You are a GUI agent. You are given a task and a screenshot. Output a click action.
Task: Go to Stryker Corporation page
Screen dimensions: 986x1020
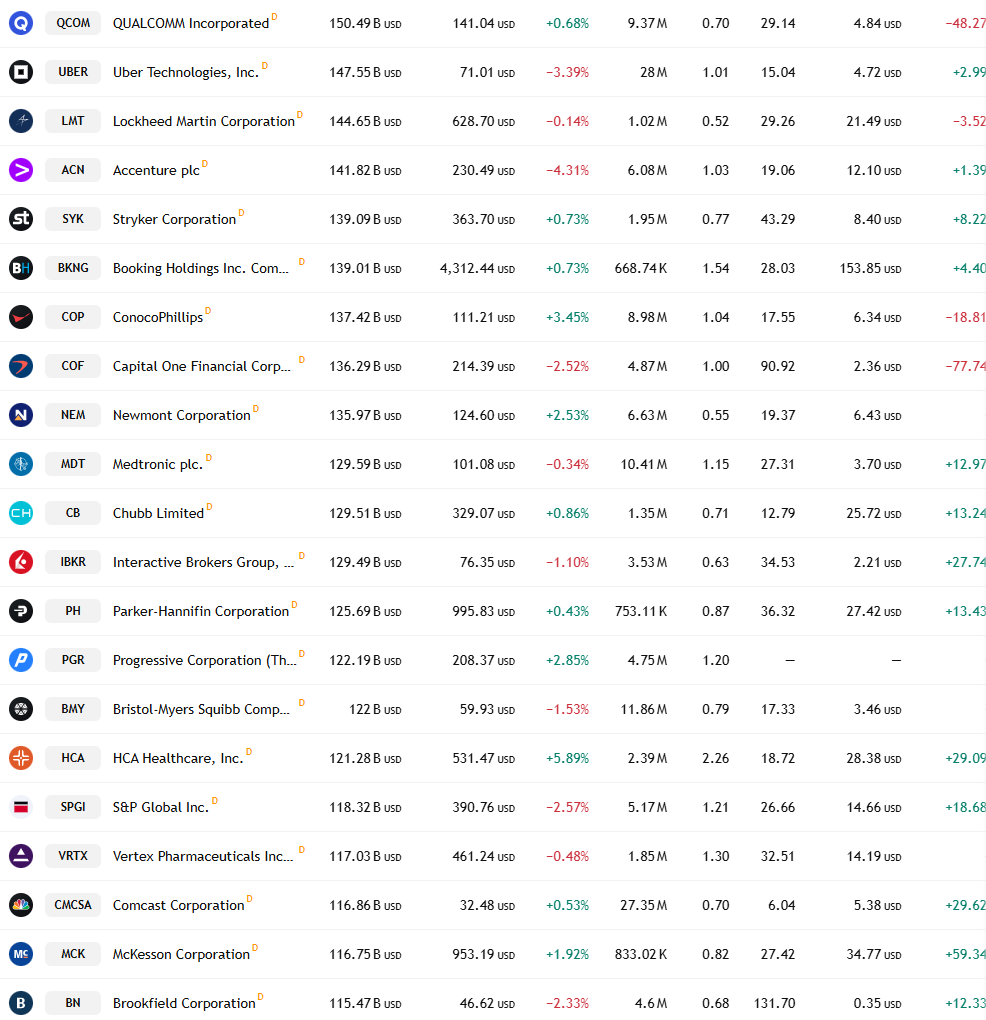point(174,219)
